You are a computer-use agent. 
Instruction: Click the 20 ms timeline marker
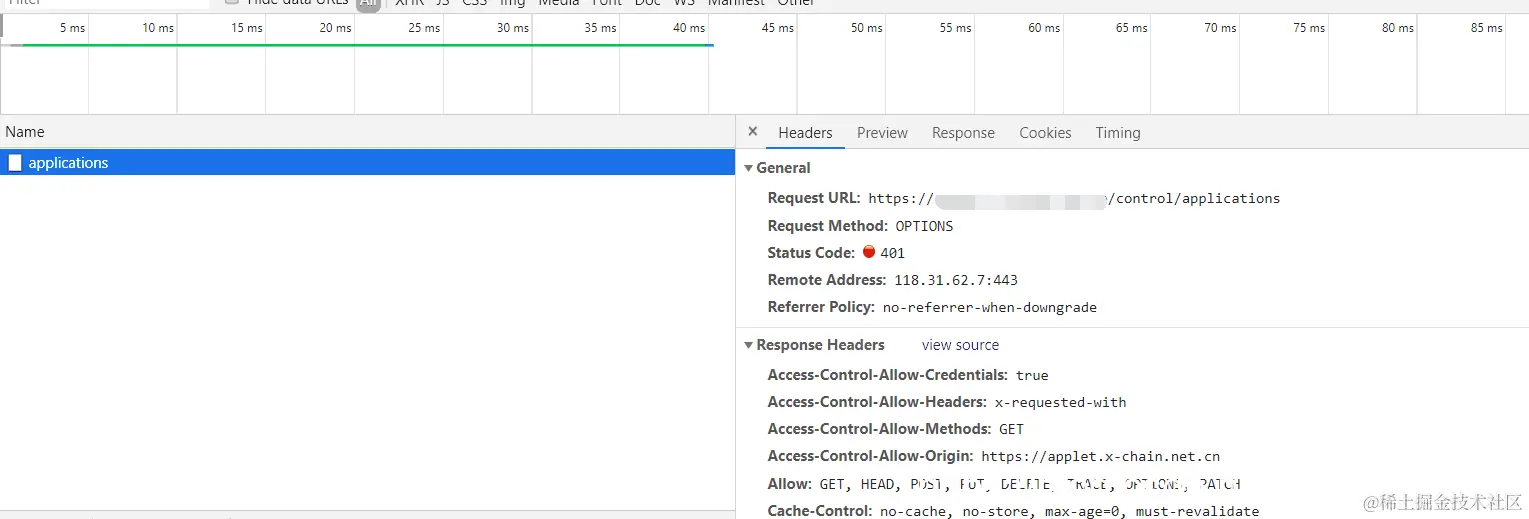tap(335, 28)
